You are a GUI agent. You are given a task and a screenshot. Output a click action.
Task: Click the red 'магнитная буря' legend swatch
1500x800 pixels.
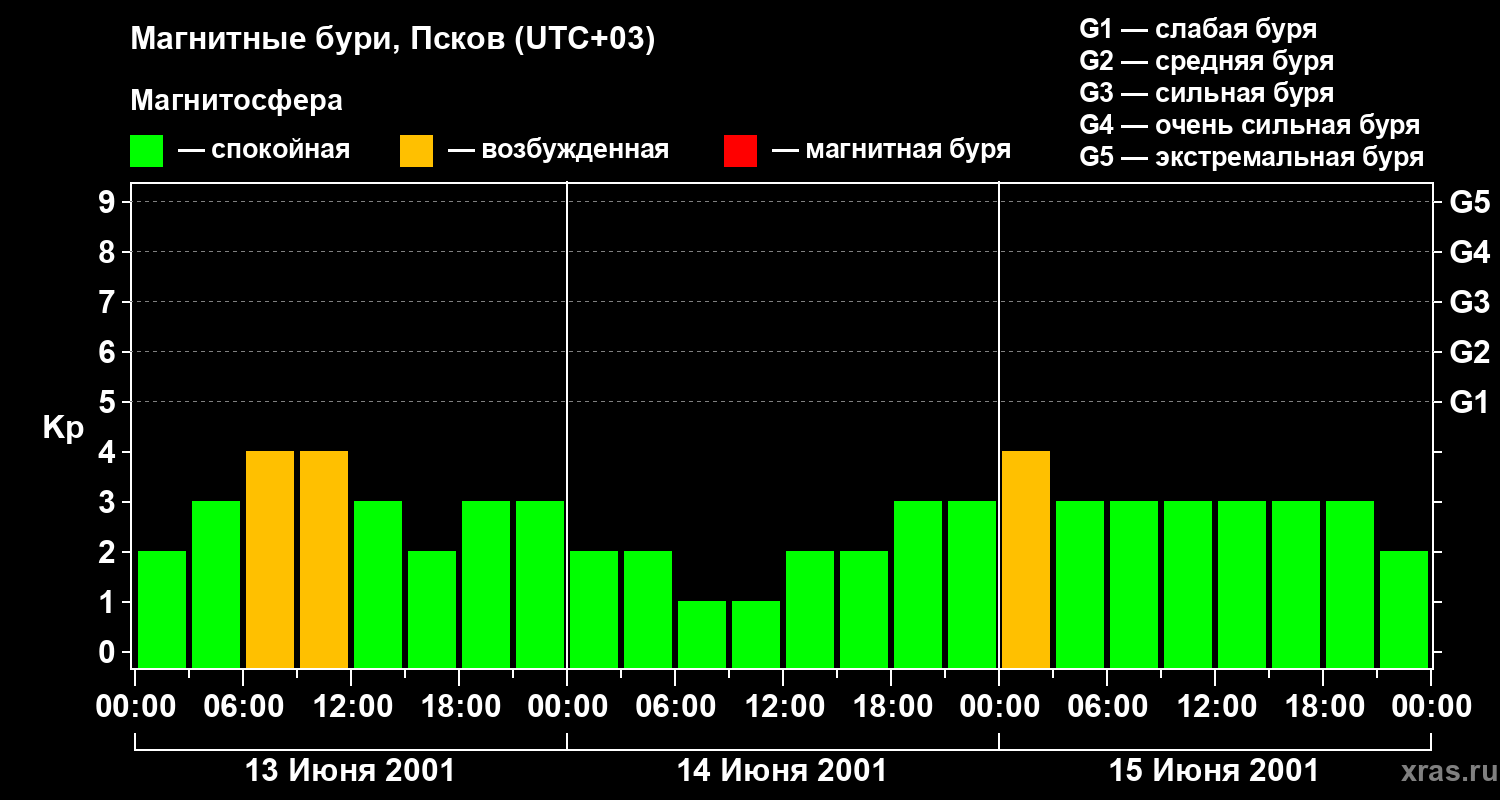point(741,151)
